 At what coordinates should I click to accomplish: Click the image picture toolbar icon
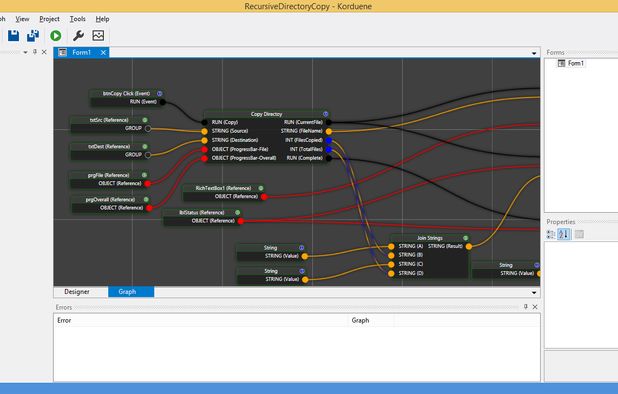98,36
